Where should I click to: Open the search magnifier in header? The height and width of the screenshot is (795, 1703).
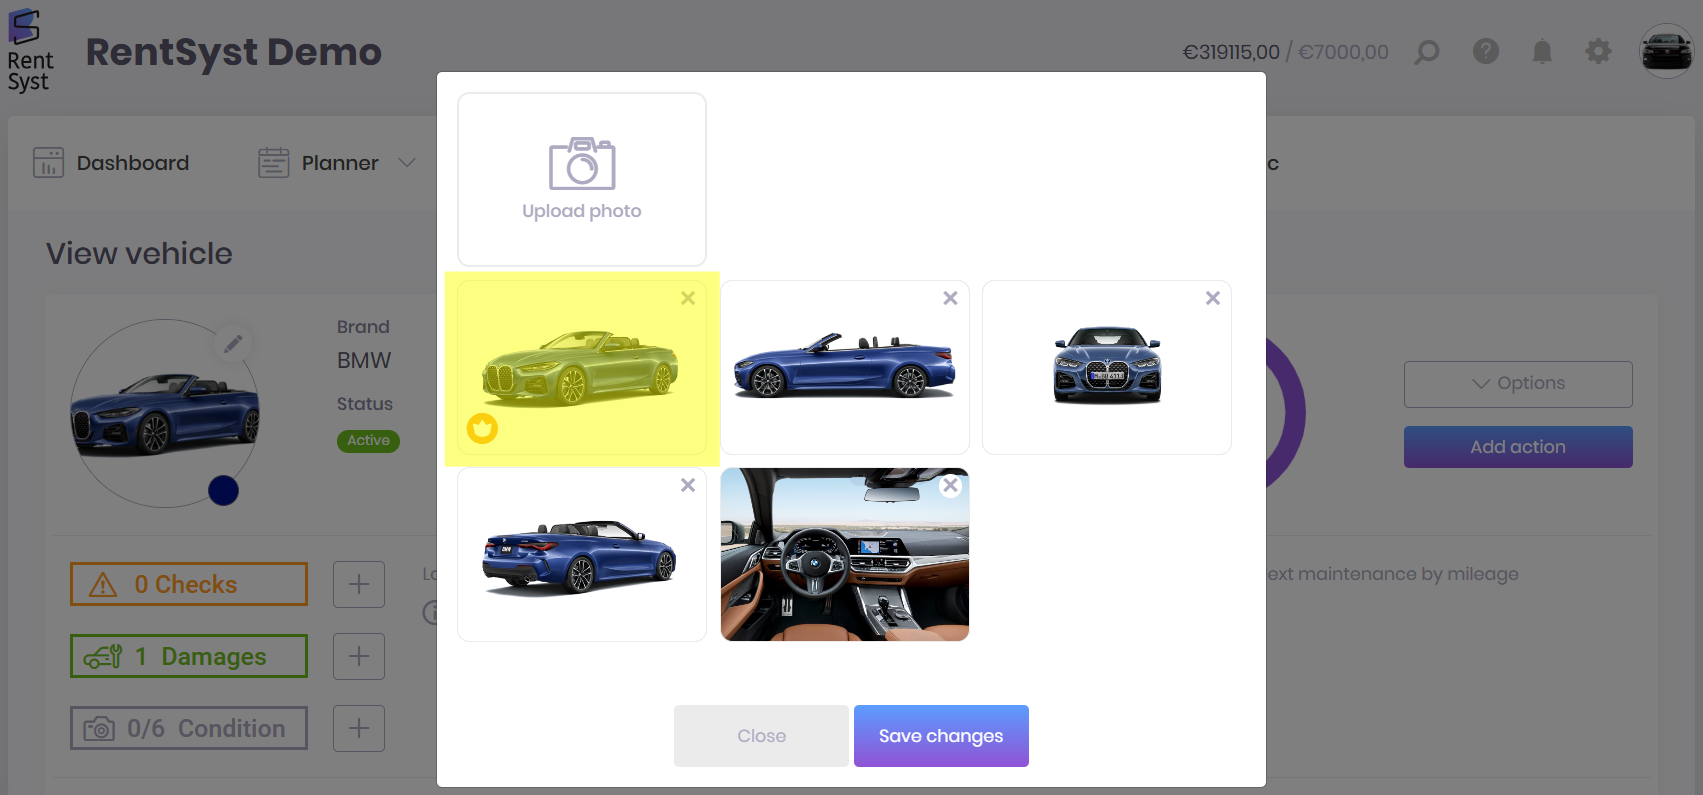point(1427,52)
